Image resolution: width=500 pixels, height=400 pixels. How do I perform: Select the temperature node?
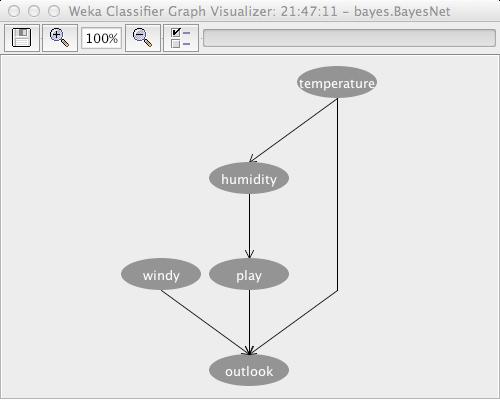(337, 83)
